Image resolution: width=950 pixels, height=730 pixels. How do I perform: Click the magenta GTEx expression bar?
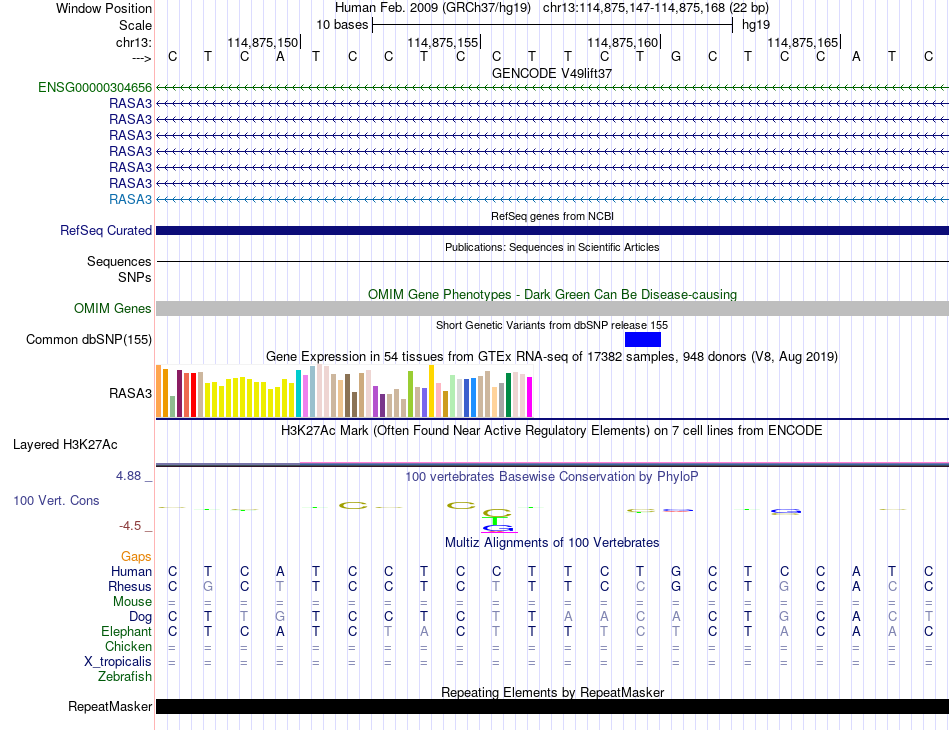pyautogui.click(x=530, y=397)
